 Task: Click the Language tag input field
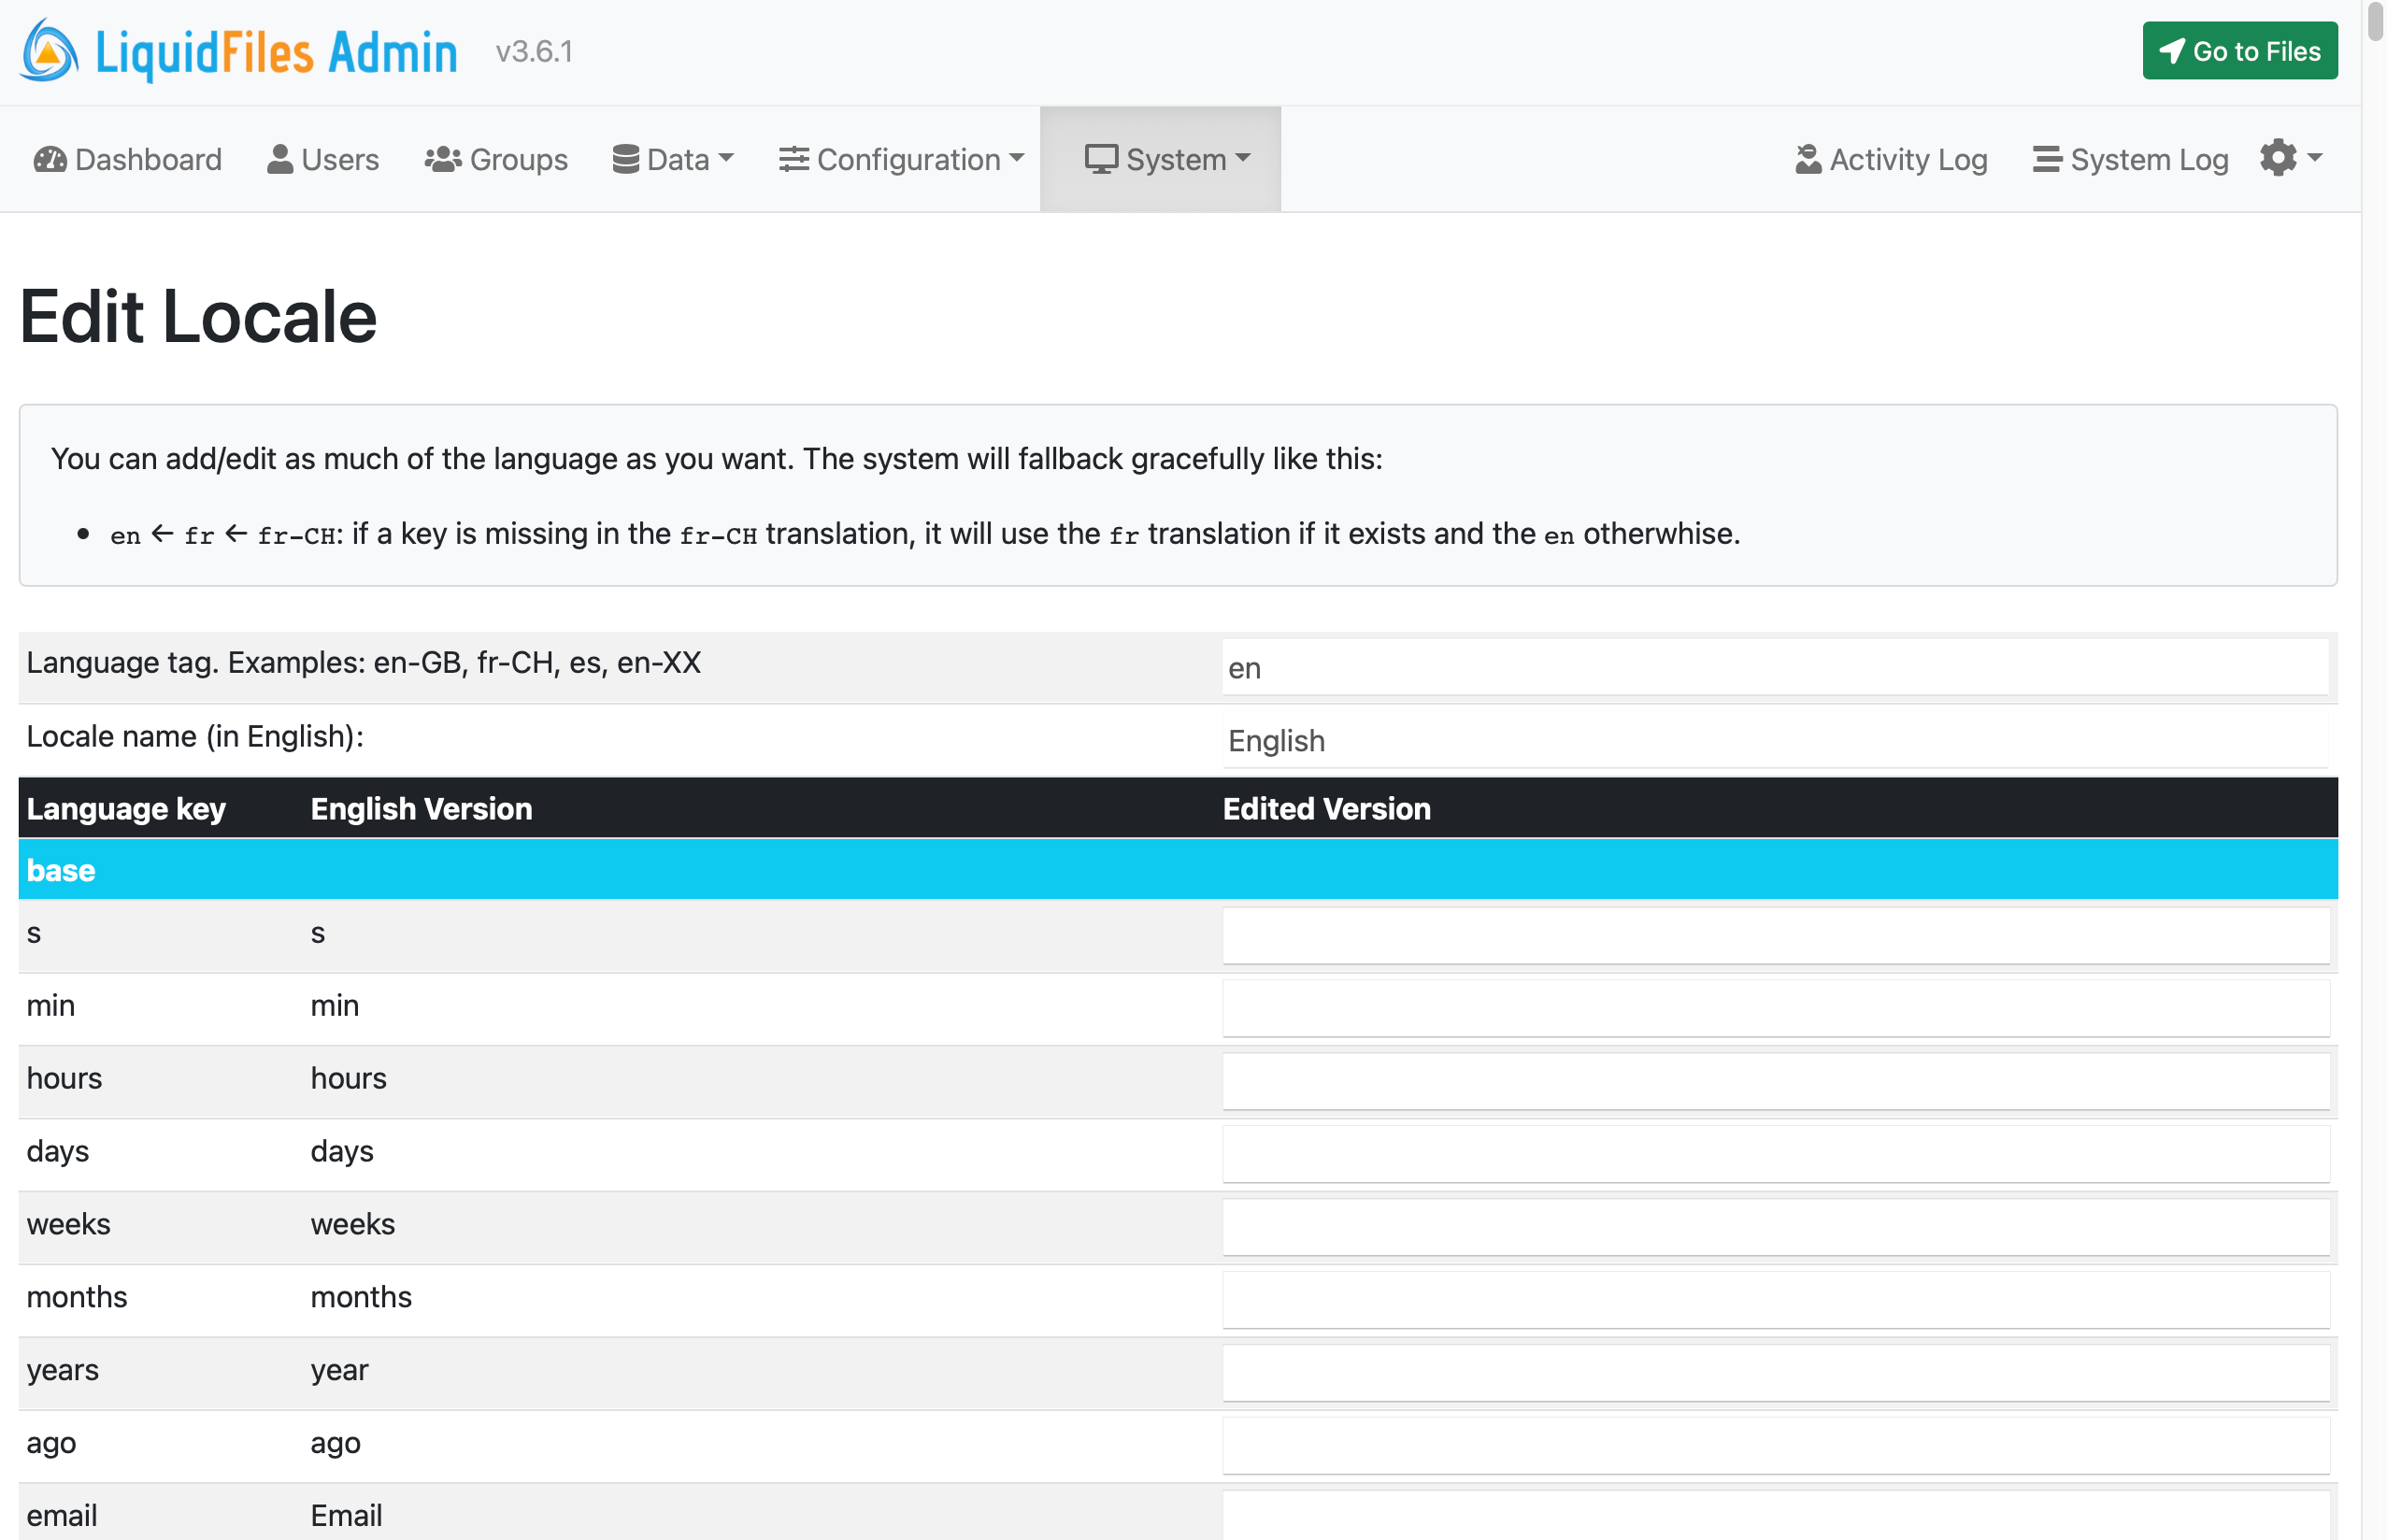point(1775,667)
